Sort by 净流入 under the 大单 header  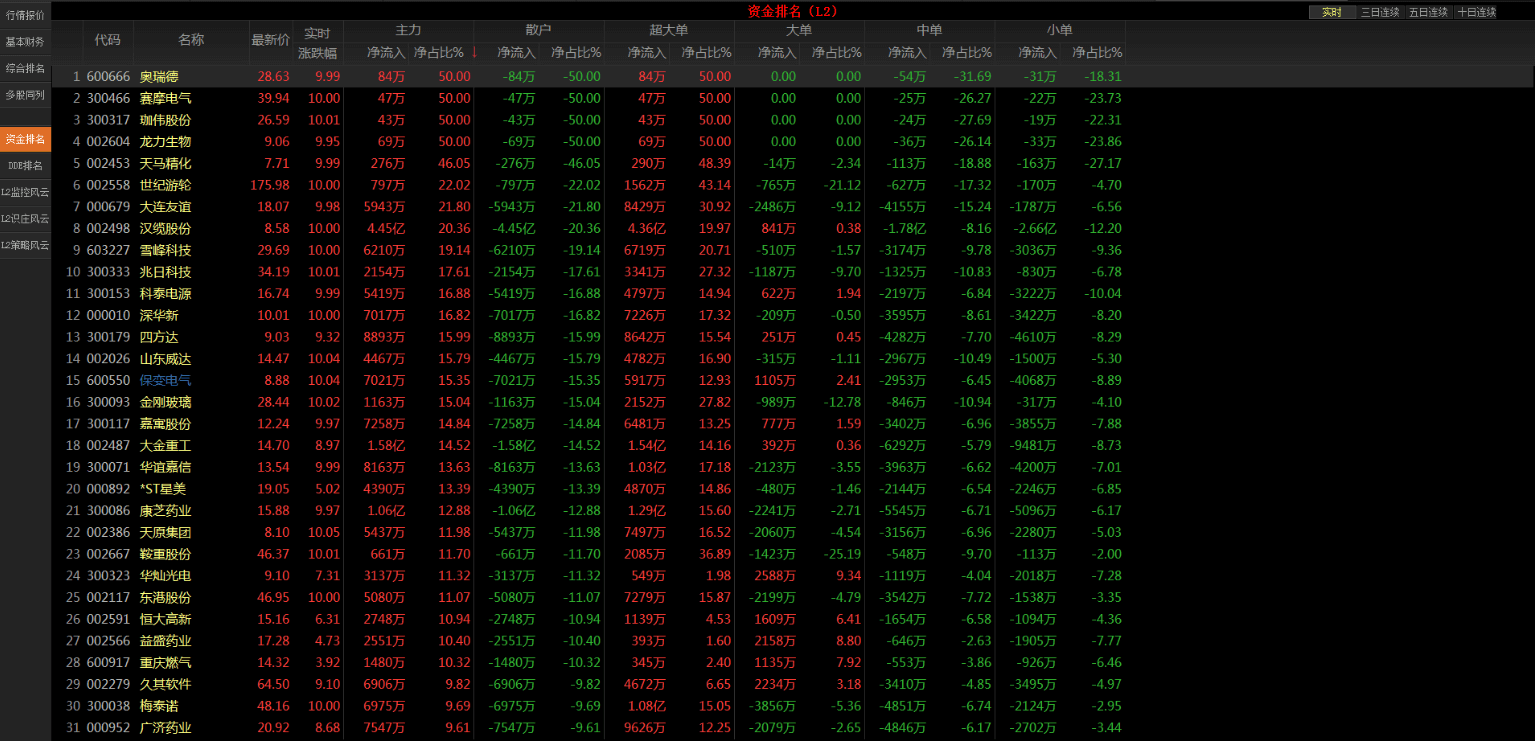click(777, 52)
